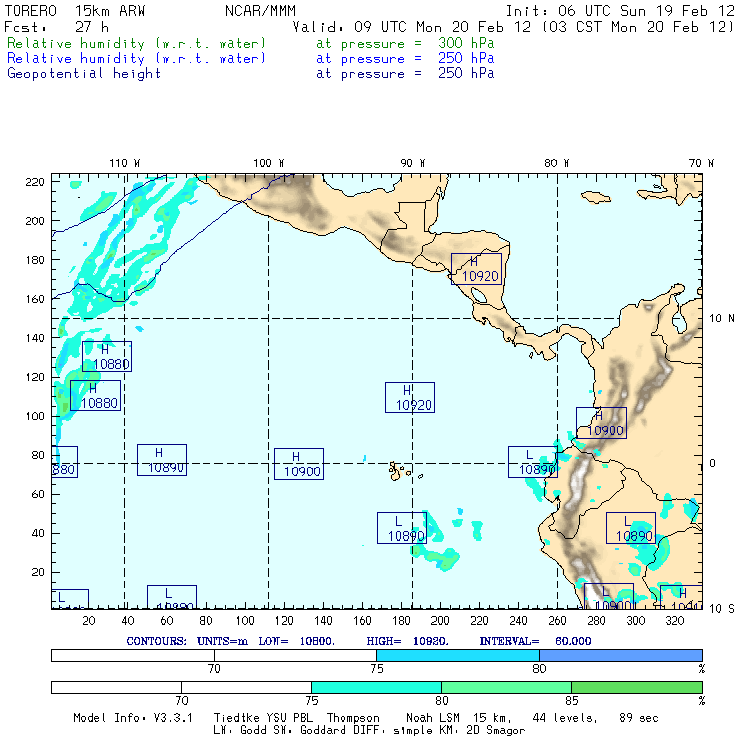The width and height of the screenshot is (740, 740).
Task: Select the H 10900 label on the equator
Action: pos(299,463)
